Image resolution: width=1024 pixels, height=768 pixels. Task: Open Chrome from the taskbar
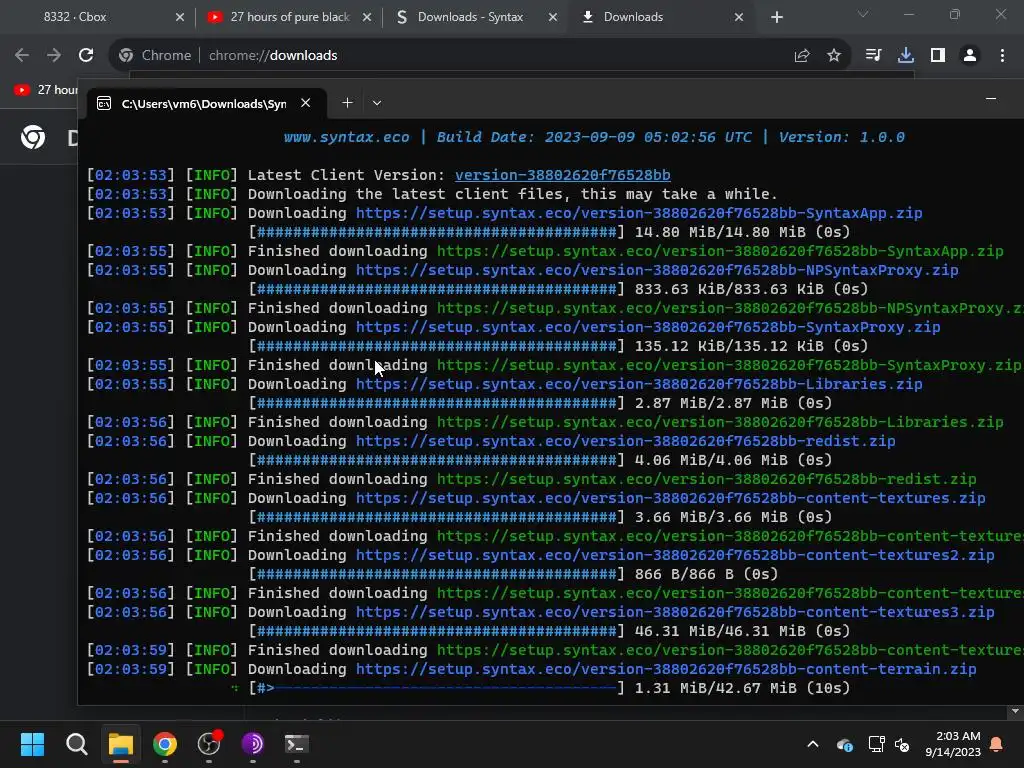165,744
